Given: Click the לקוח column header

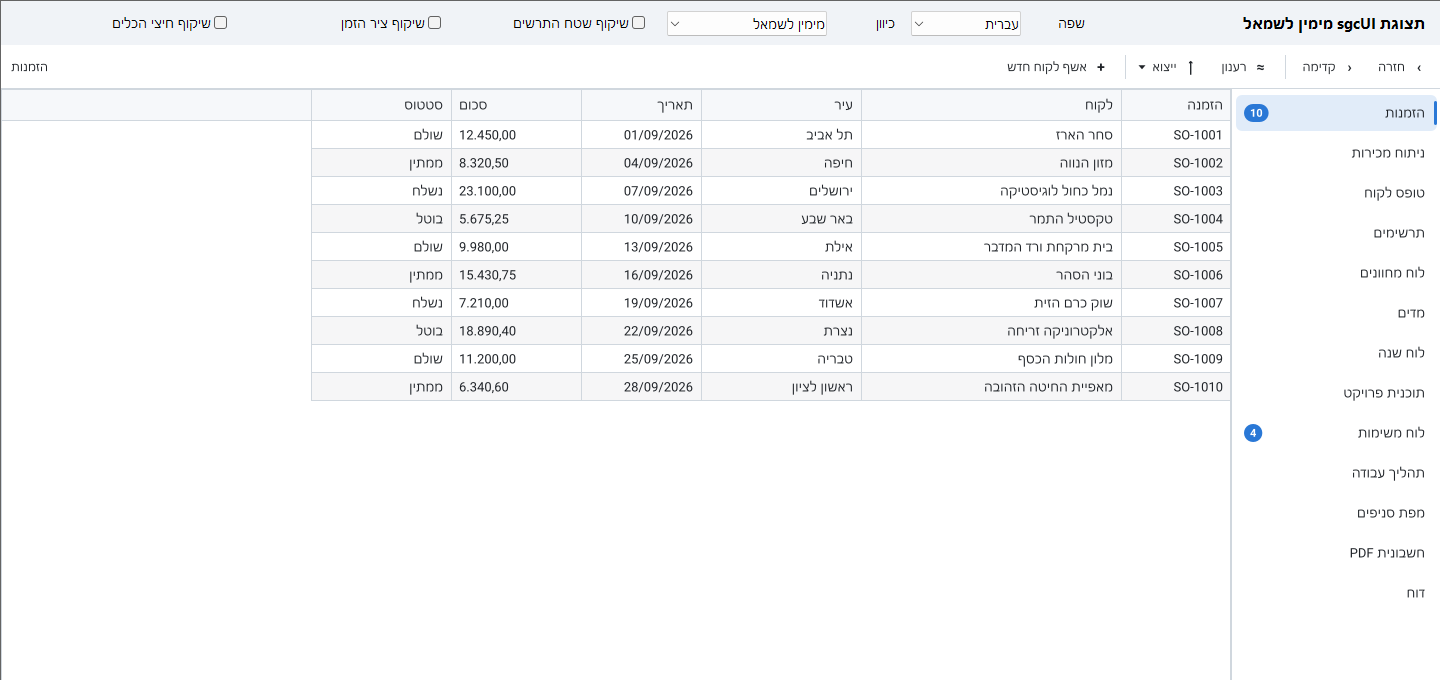Looking at the screenshot, I should (x=992, y=105).
